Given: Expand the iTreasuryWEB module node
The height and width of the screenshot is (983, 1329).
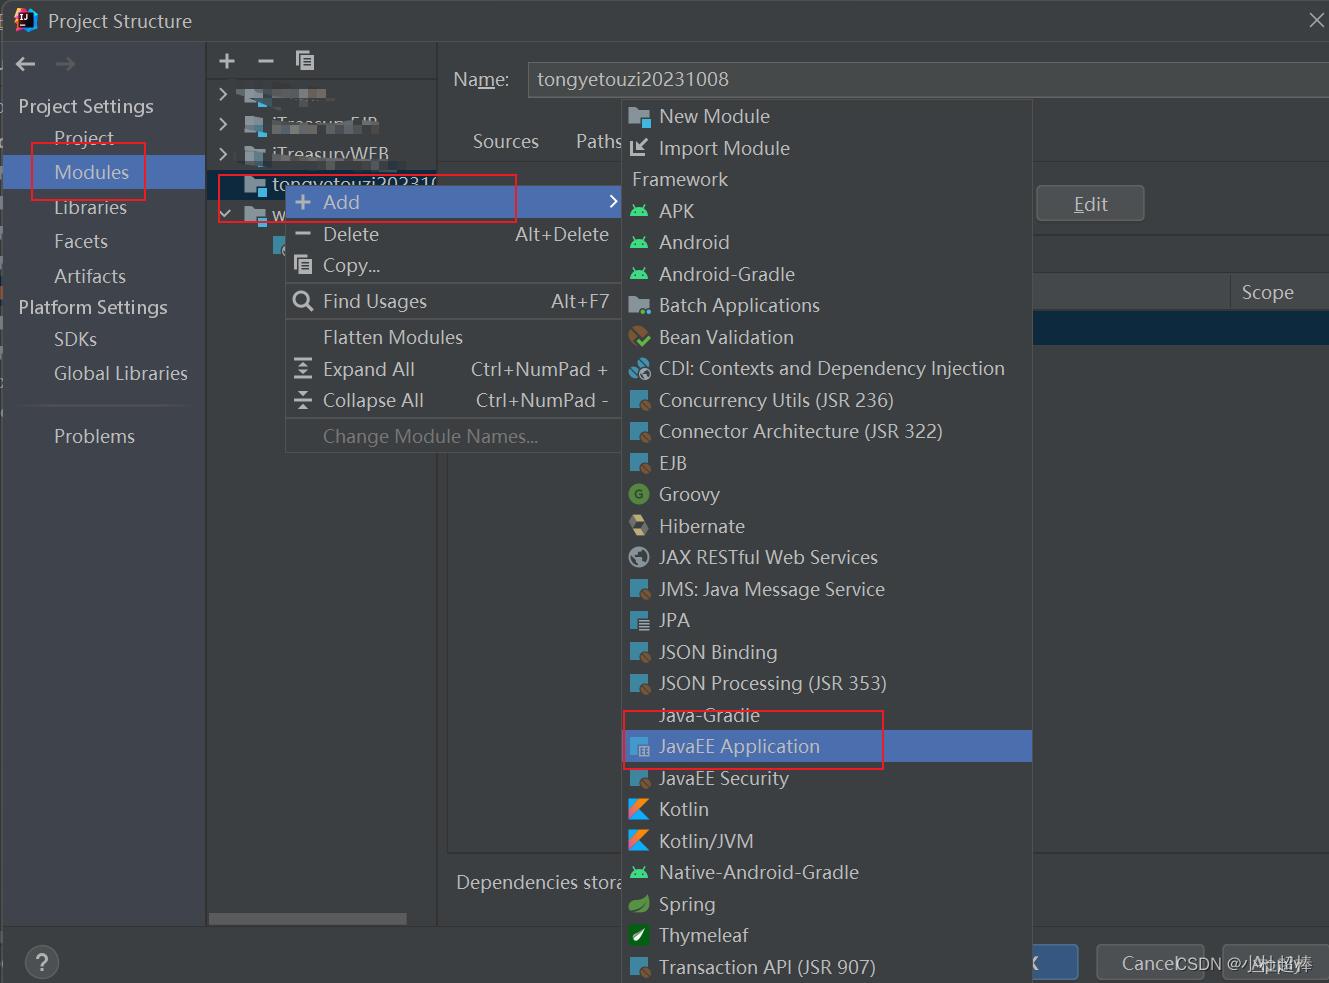Looking at the screenshot, I should click(223, 154).
